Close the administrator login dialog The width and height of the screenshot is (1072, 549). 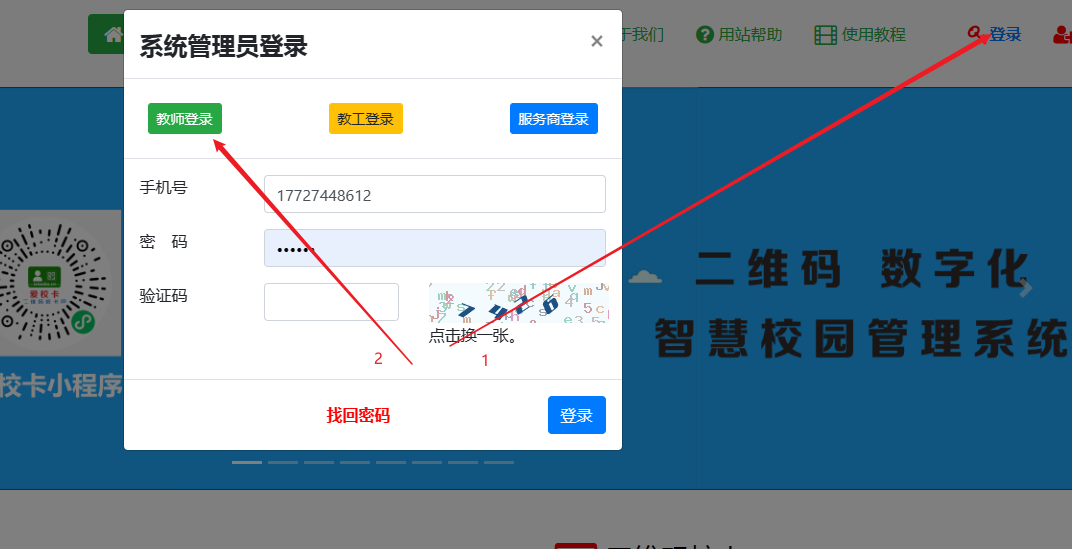597,41
